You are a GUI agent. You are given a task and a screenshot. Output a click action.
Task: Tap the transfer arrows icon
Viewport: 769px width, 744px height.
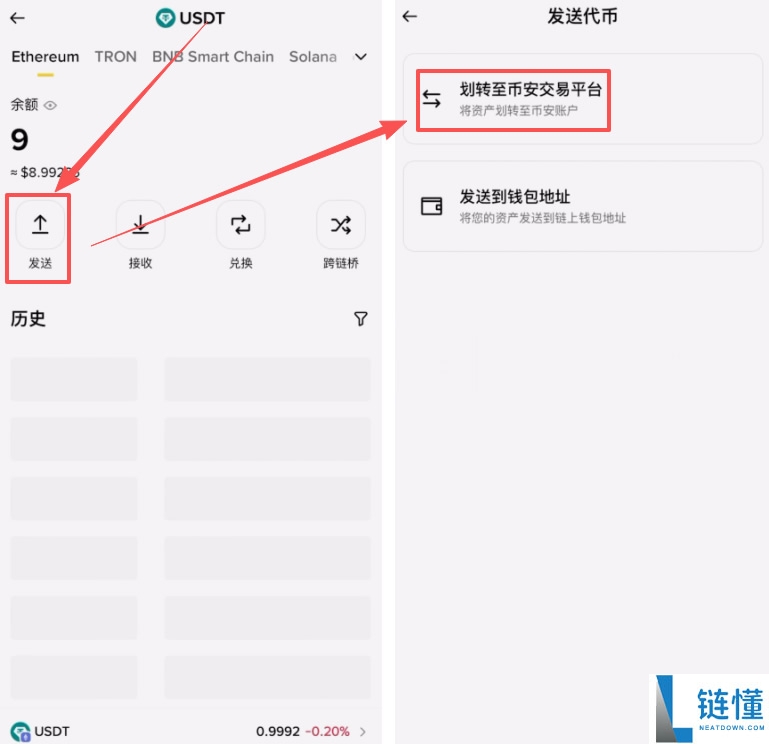point(432,99)
